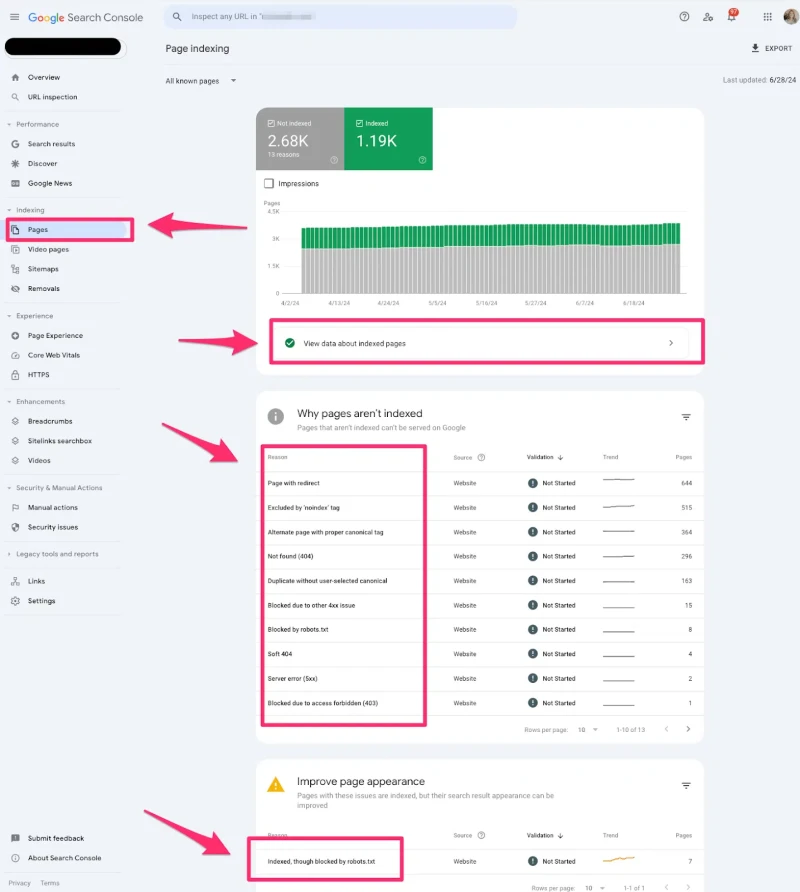Open the user management icon in header

pyautogui.click(x=708, y=17)
